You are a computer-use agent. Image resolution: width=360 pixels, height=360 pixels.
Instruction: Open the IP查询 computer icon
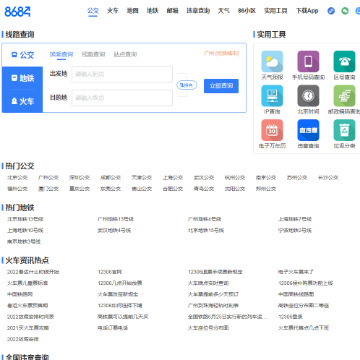click(x=272, y=96)
